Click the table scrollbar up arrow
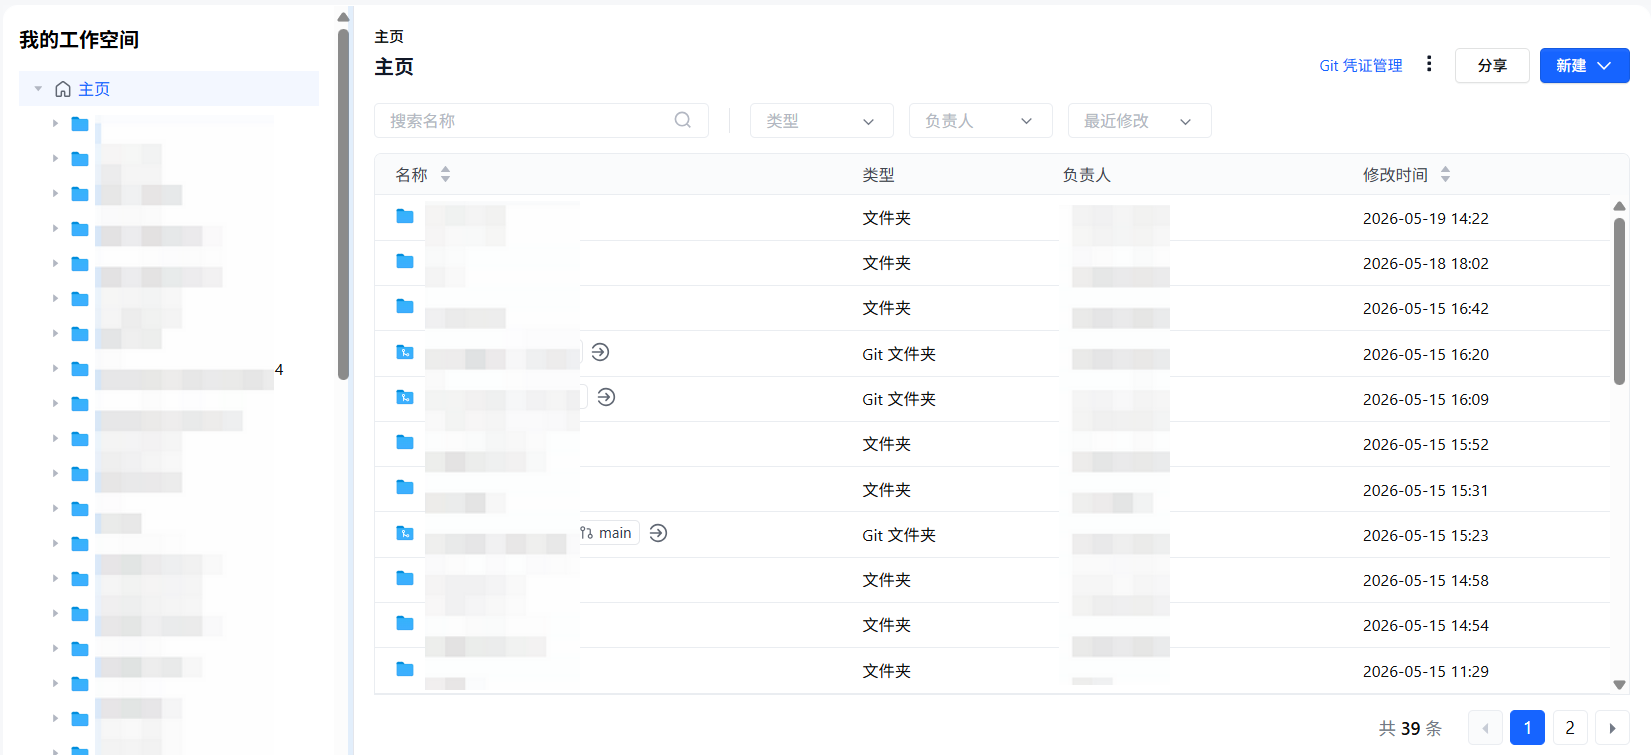Image resolution: width=1651 pixels, height=755 pixels. pos(1619,206)
